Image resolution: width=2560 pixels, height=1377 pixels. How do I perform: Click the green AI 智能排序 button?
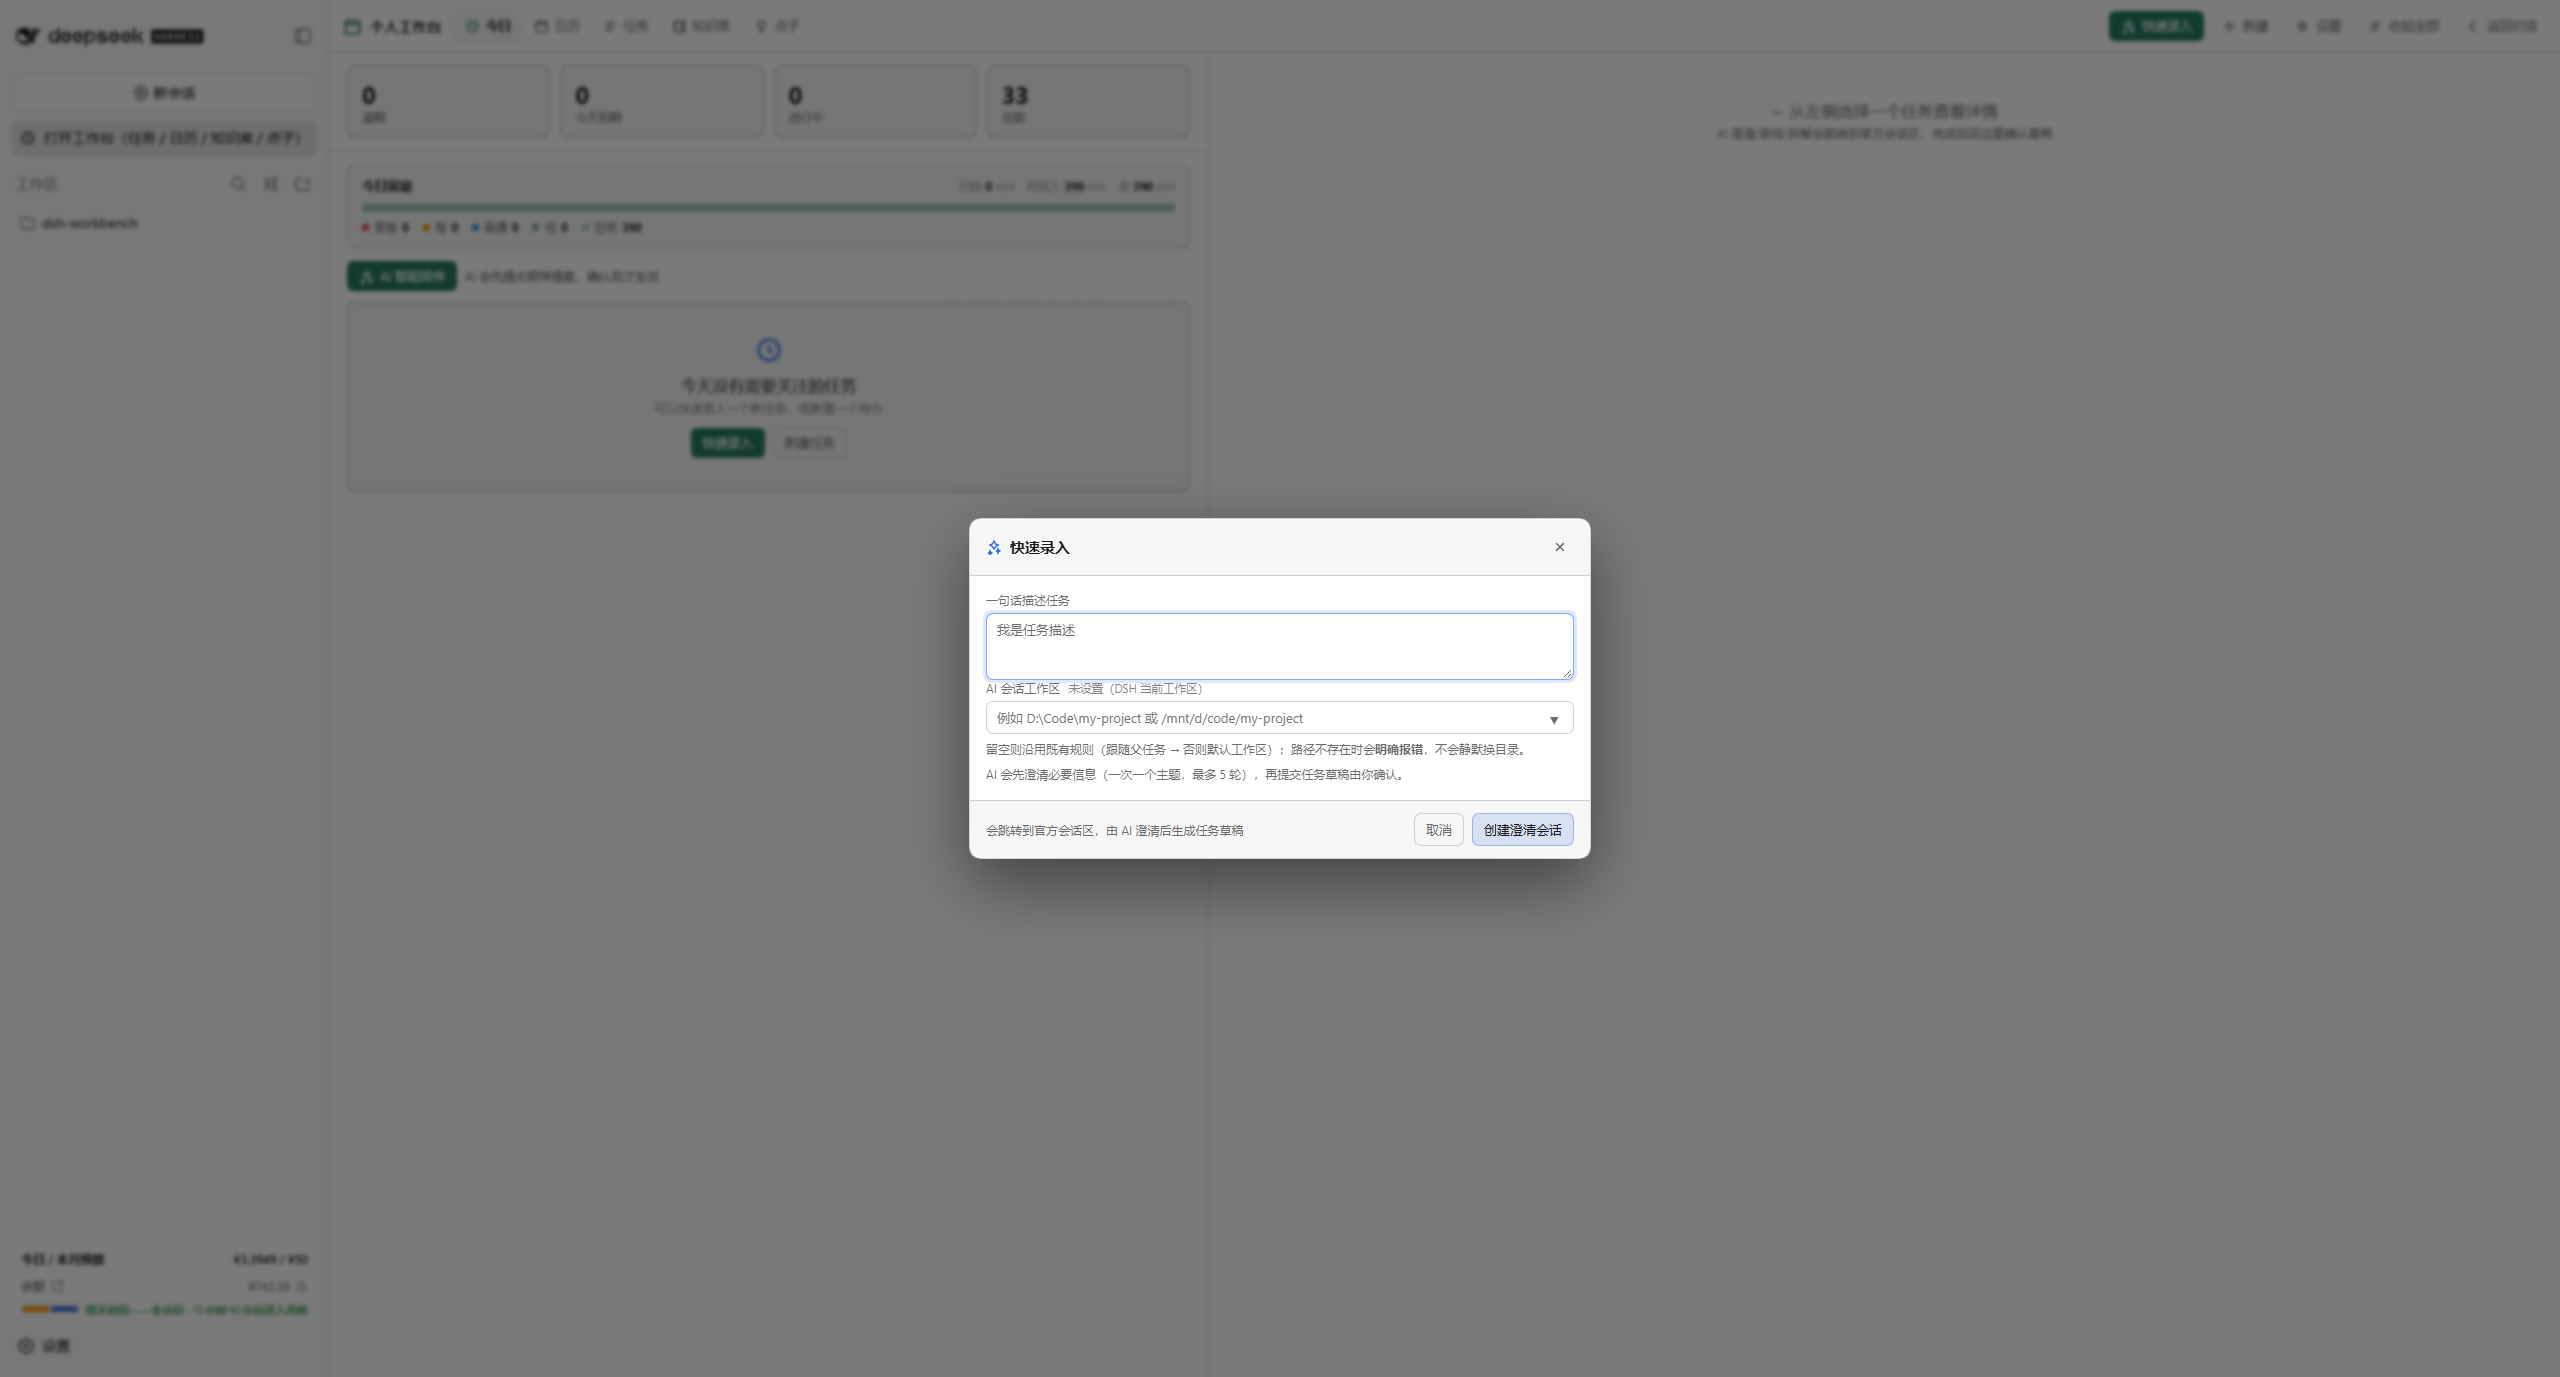click(x=402, y=276)
